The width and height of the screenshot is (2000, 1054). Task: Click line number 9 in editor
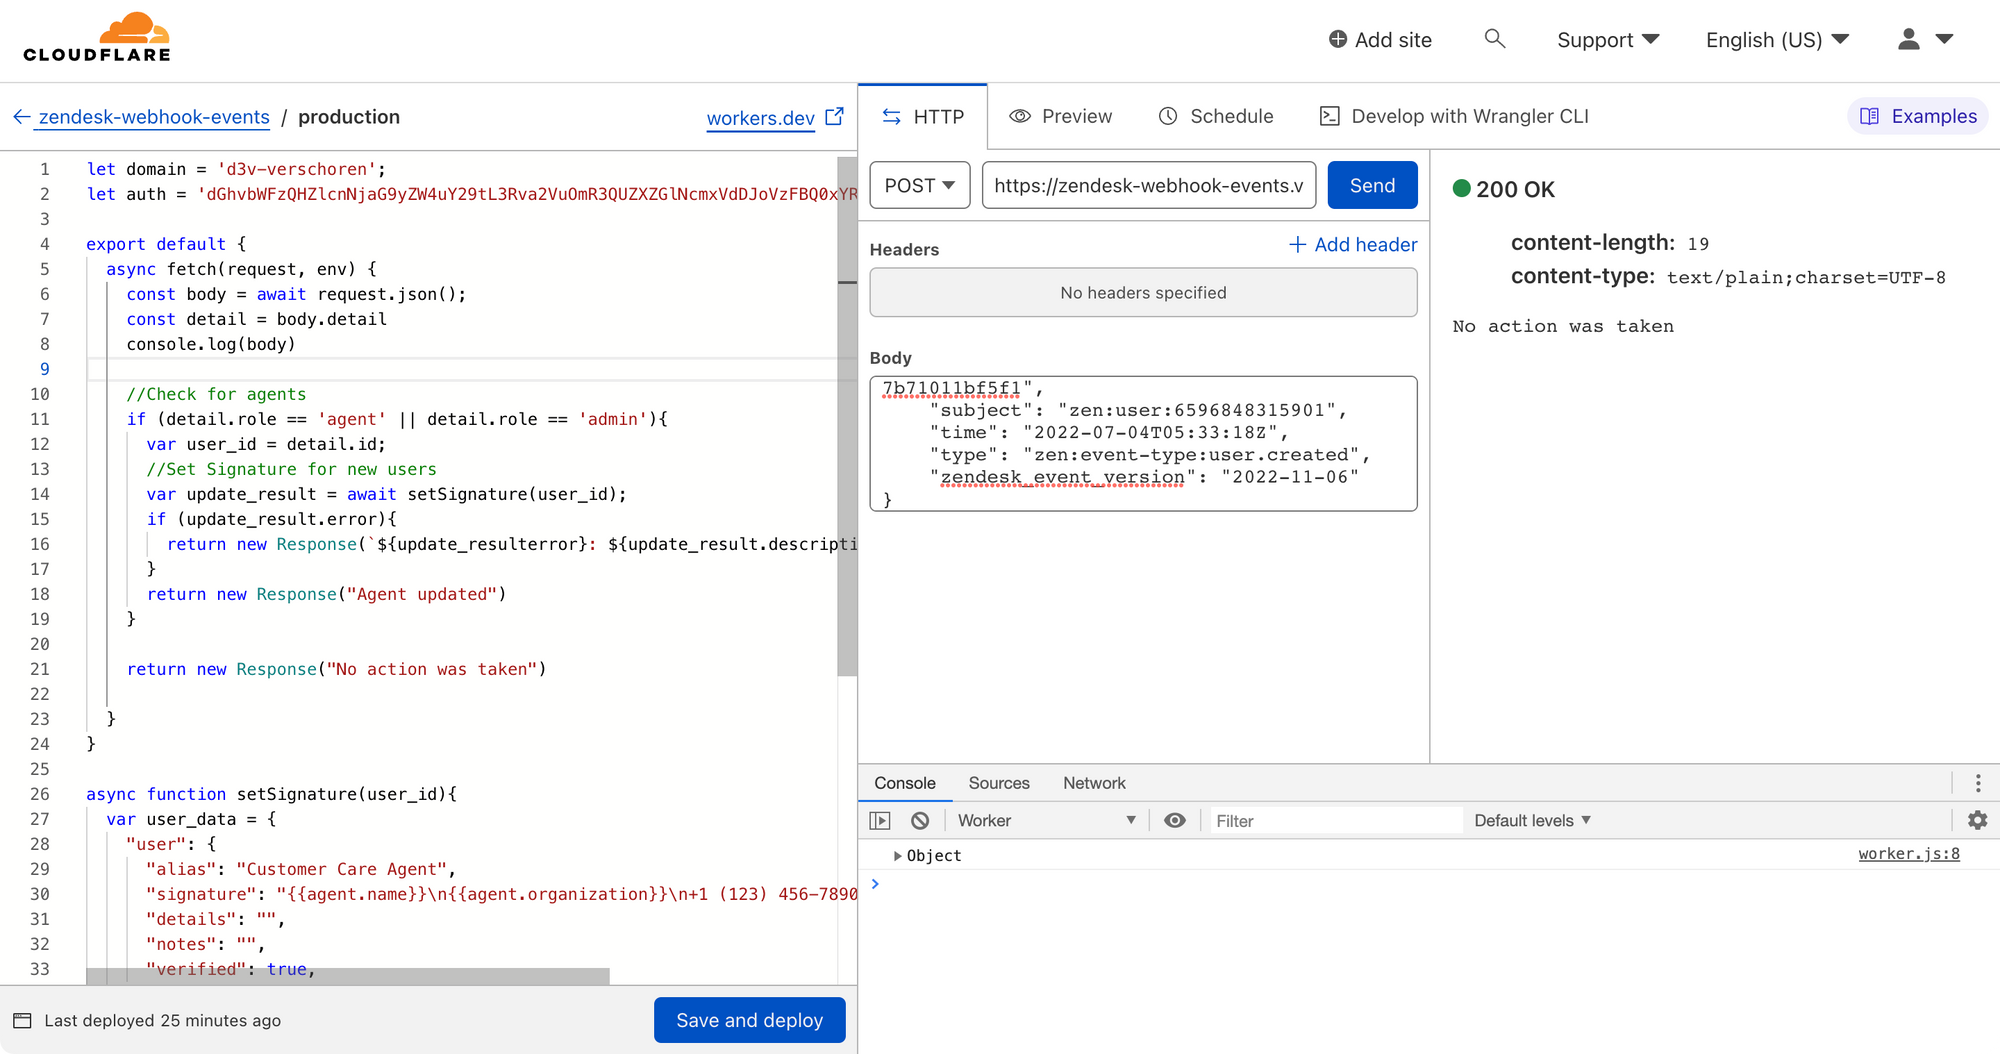44,369
